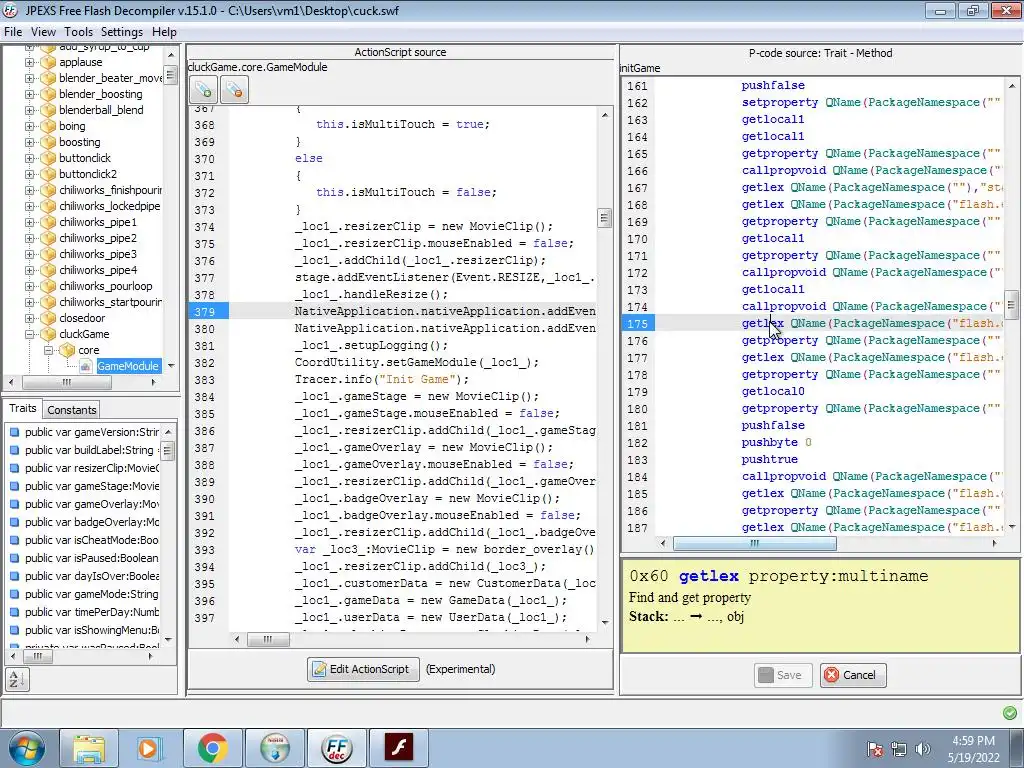This screenshot has height=768, width=1024.
Task: Click the Cancel button red icon
Action: (x=831, y=675)
